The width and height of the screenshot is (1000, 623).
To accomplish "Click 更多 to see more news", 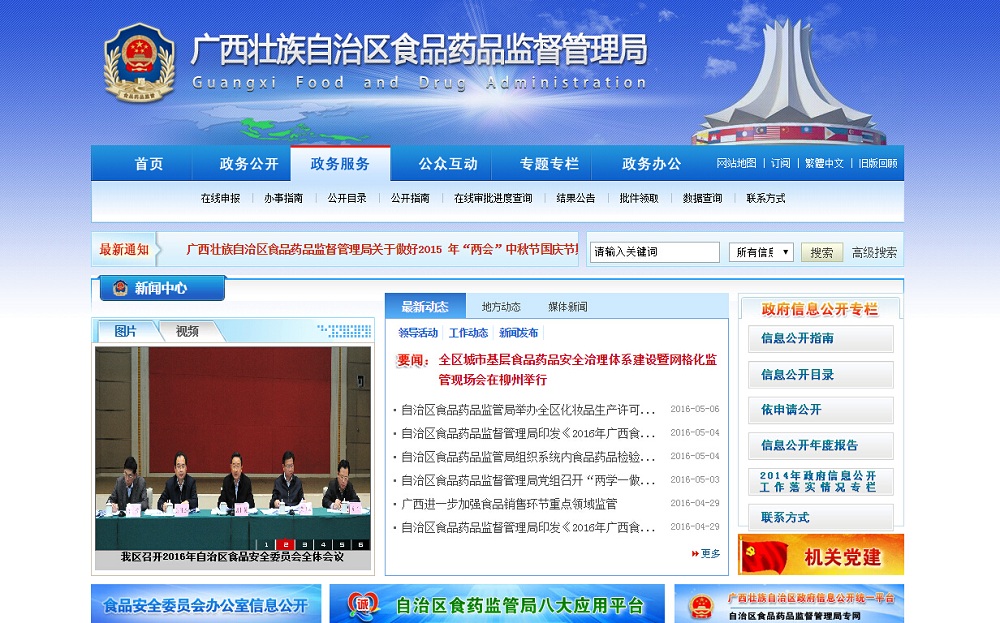I will coord(710,553).
